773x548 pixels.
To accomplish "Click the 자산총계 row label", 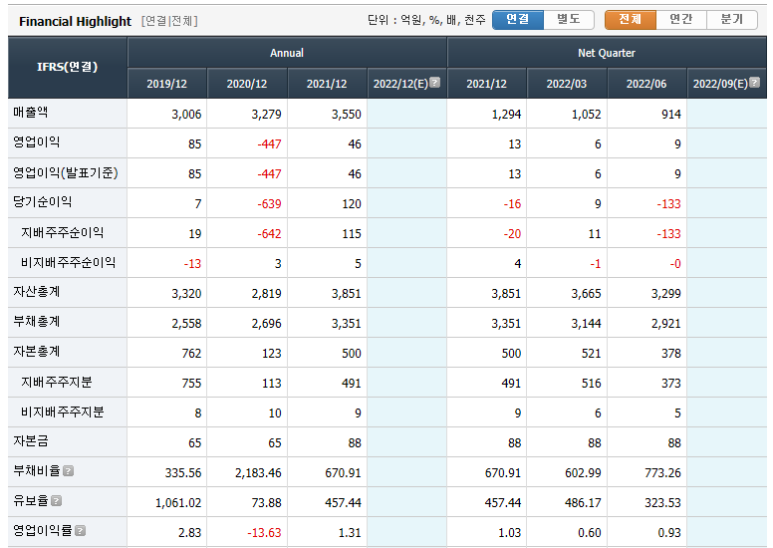I will 36,292.
